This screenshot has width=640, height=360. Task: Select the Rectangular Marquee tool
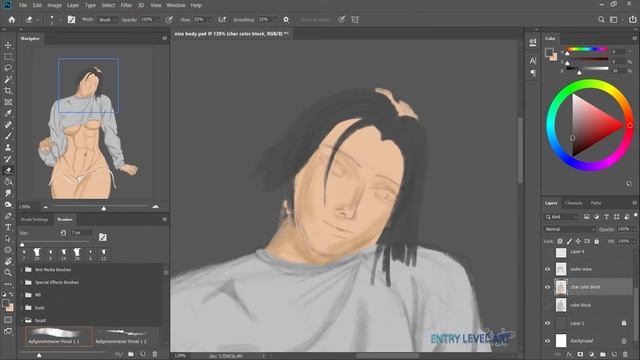point(8,56)
